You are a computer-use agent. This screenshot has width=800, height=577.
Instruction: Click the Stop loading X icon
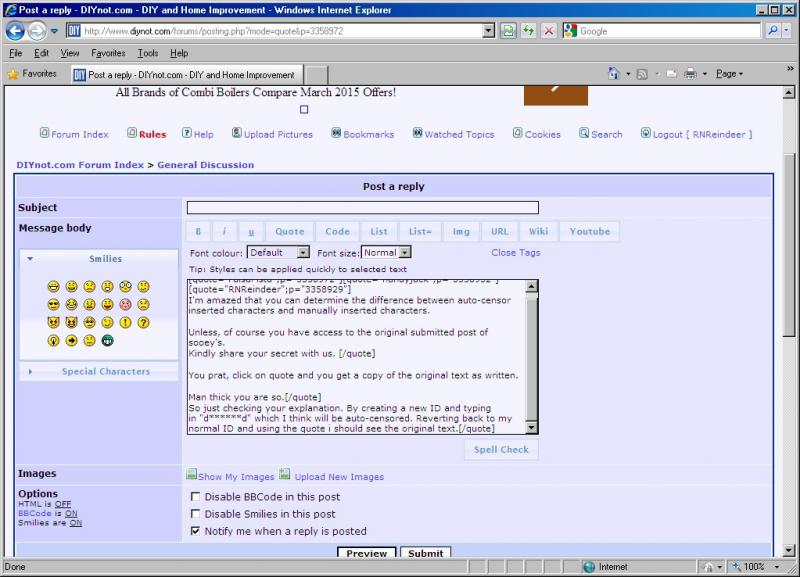(x=548, y=31)
